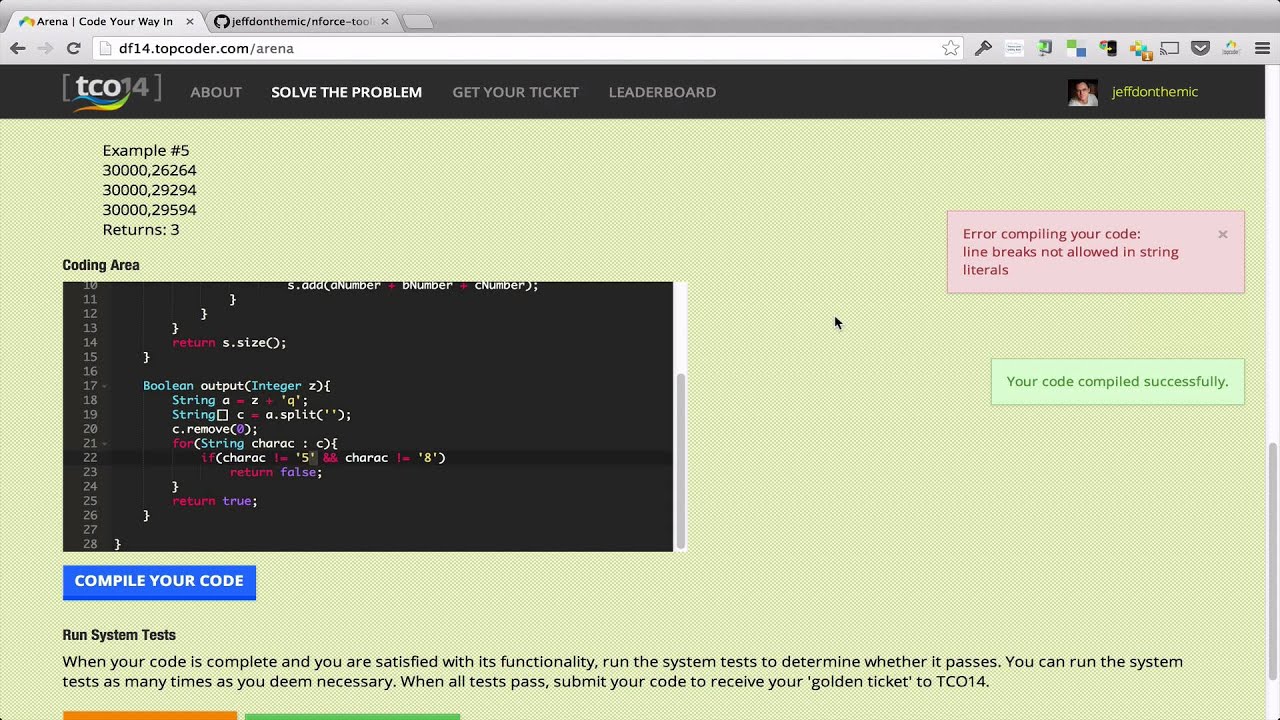Screen dimensions: 1280x720
Task: Click the 'Error compiling your code' message text
Action: coord(1070,252)
